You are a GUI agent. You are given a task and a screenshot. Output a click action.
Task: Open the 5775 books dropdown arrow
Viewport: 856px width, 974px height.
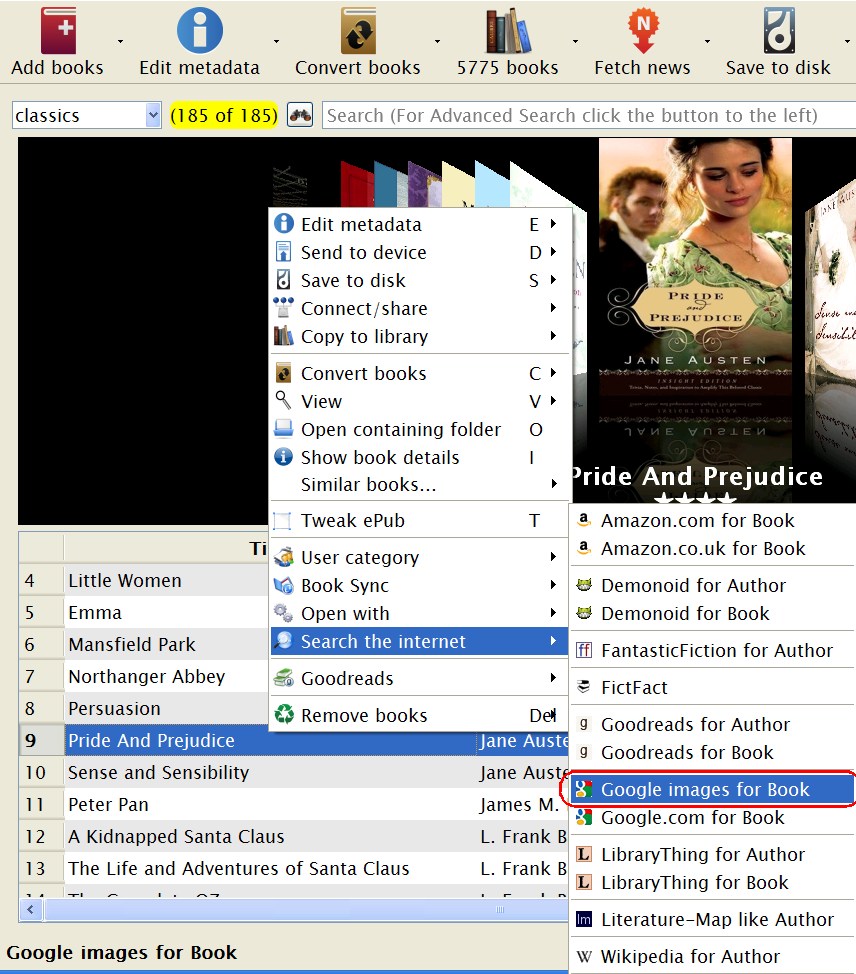pyautogui.click(x=575, y=42)
